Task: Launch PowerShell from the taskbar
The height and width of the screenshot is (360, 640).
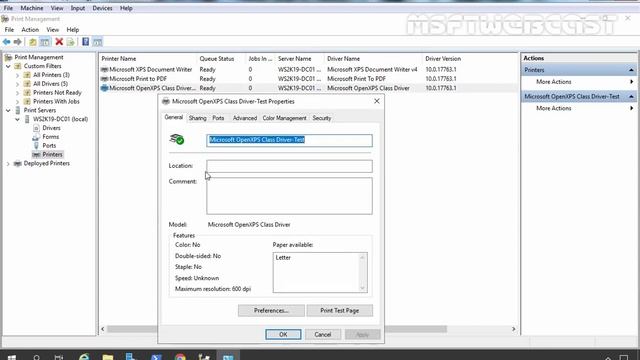Action: pos(156,357)
